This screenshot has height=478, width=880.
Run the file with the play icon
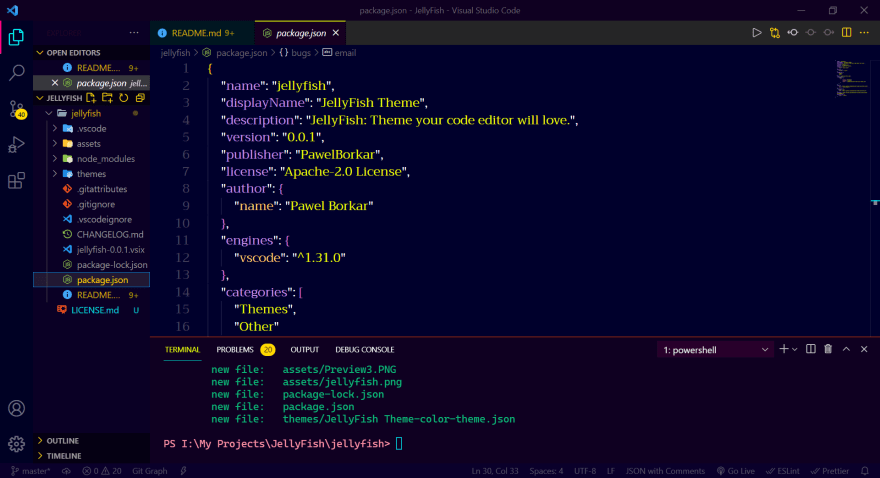[757, 33]
